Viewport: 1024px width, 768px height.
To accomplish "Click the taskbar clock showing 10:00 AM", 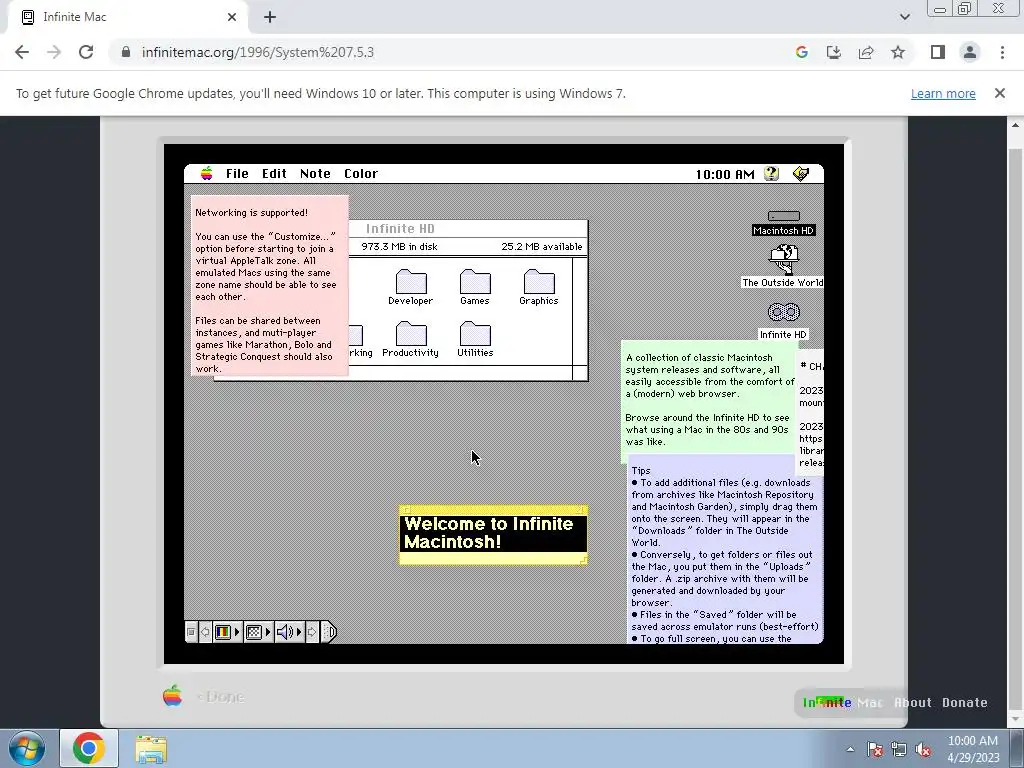I will (x=972, y=749).
